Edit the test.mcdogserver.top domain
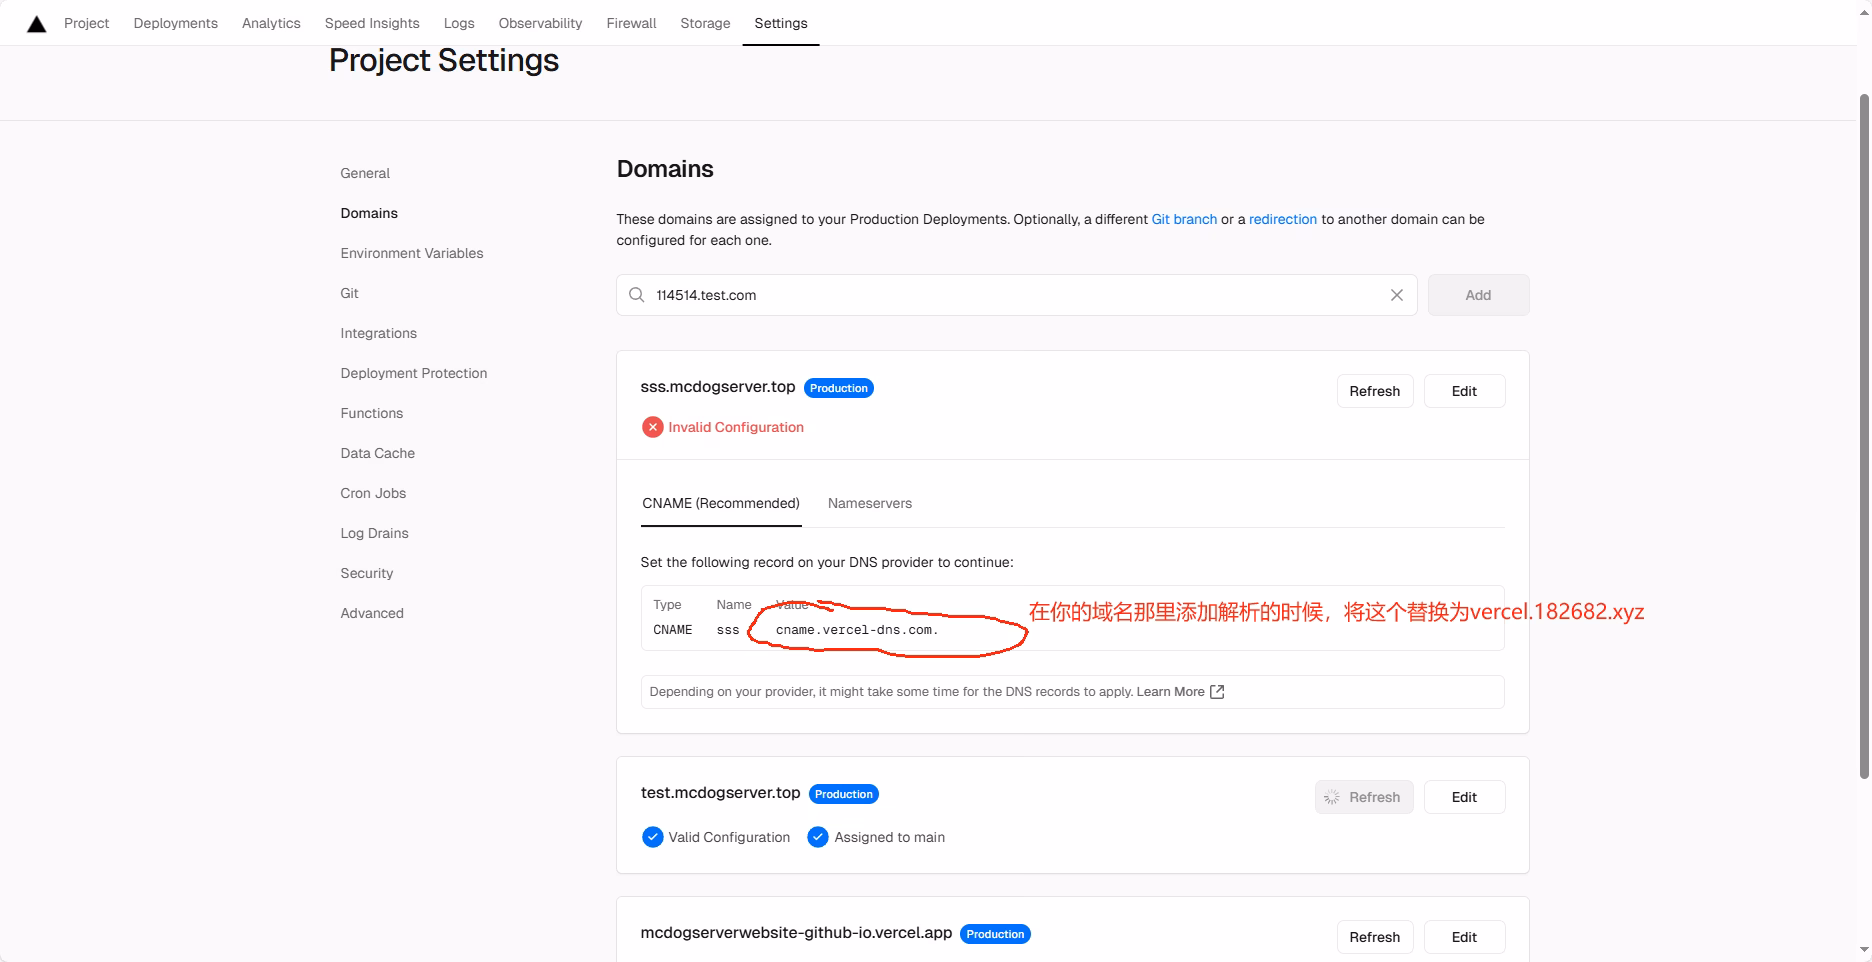The height and width of the screenshot is (962, 1872). 1463,797
